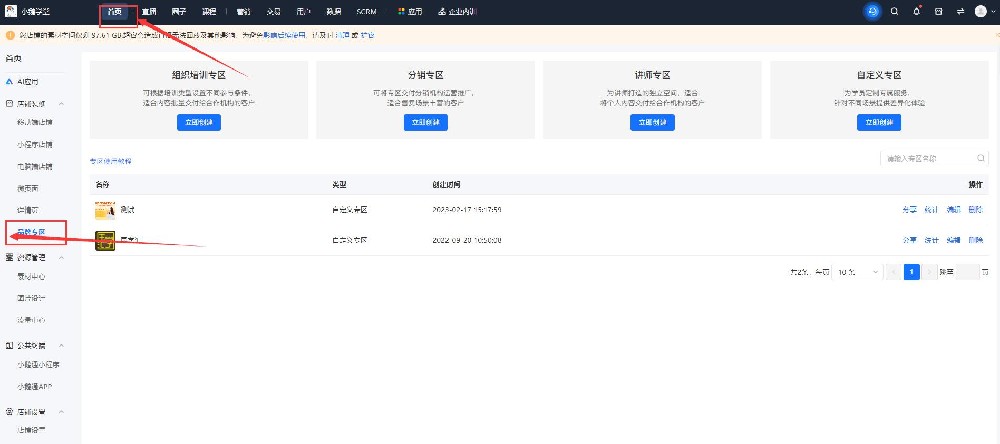Click 编辑 for the 测试 row

[x=953, y=209]
